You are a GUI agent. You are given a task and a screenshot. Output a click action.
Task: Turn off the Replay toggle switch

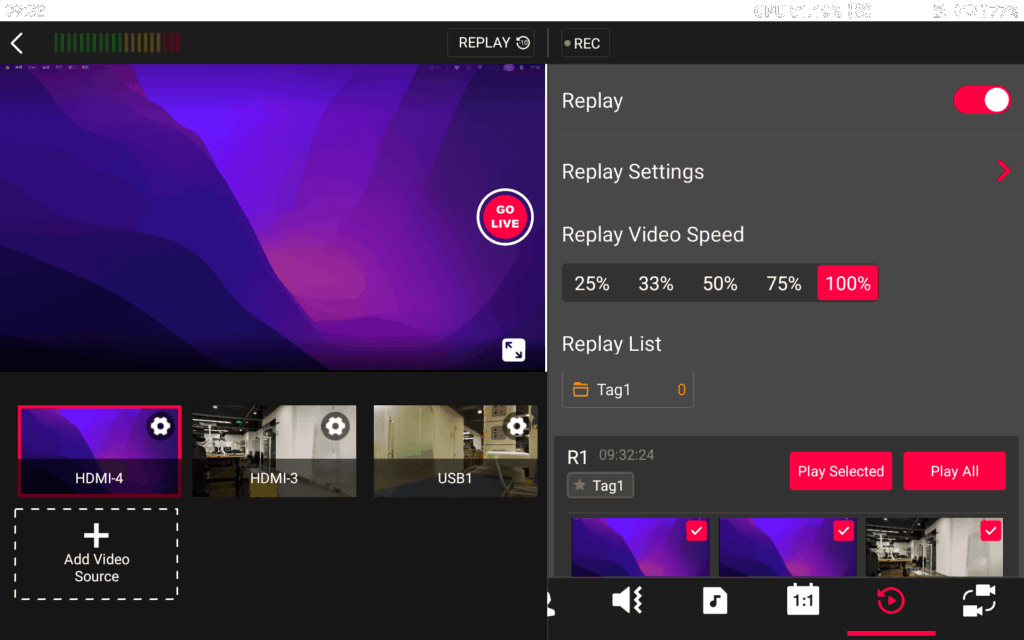coord(982,100)
